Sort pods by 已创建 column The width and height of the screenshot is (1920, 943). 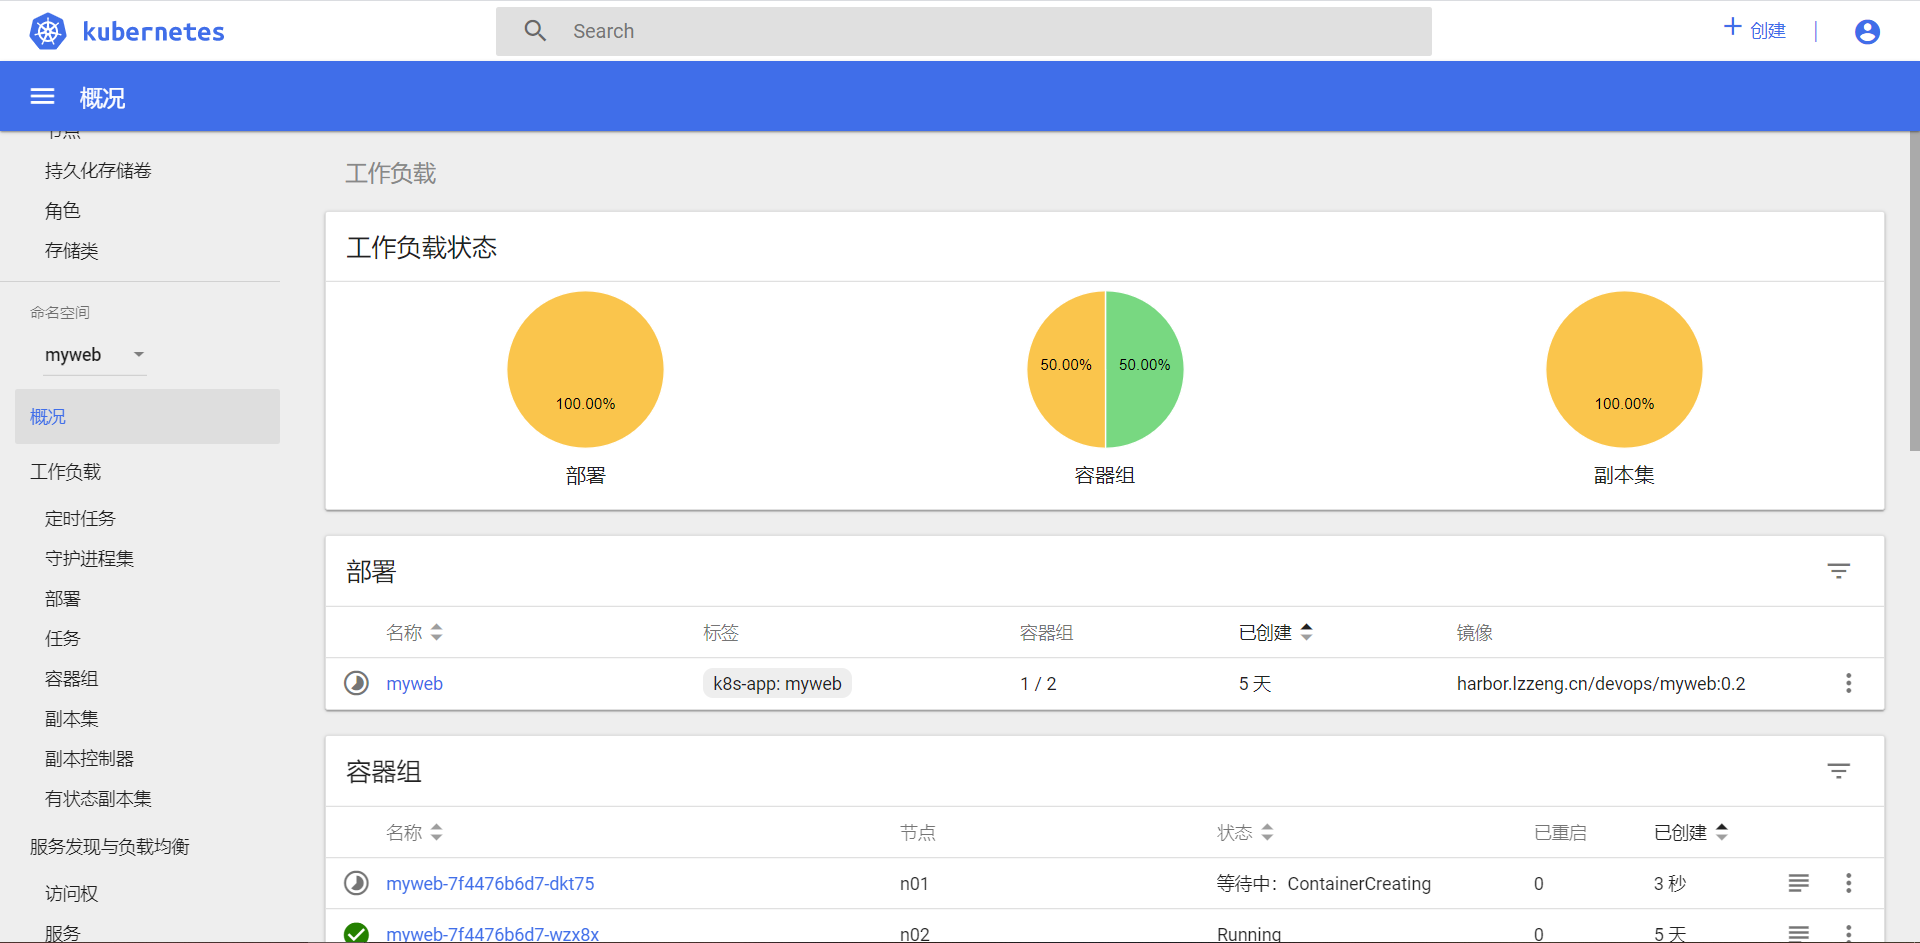point(1690,833)
